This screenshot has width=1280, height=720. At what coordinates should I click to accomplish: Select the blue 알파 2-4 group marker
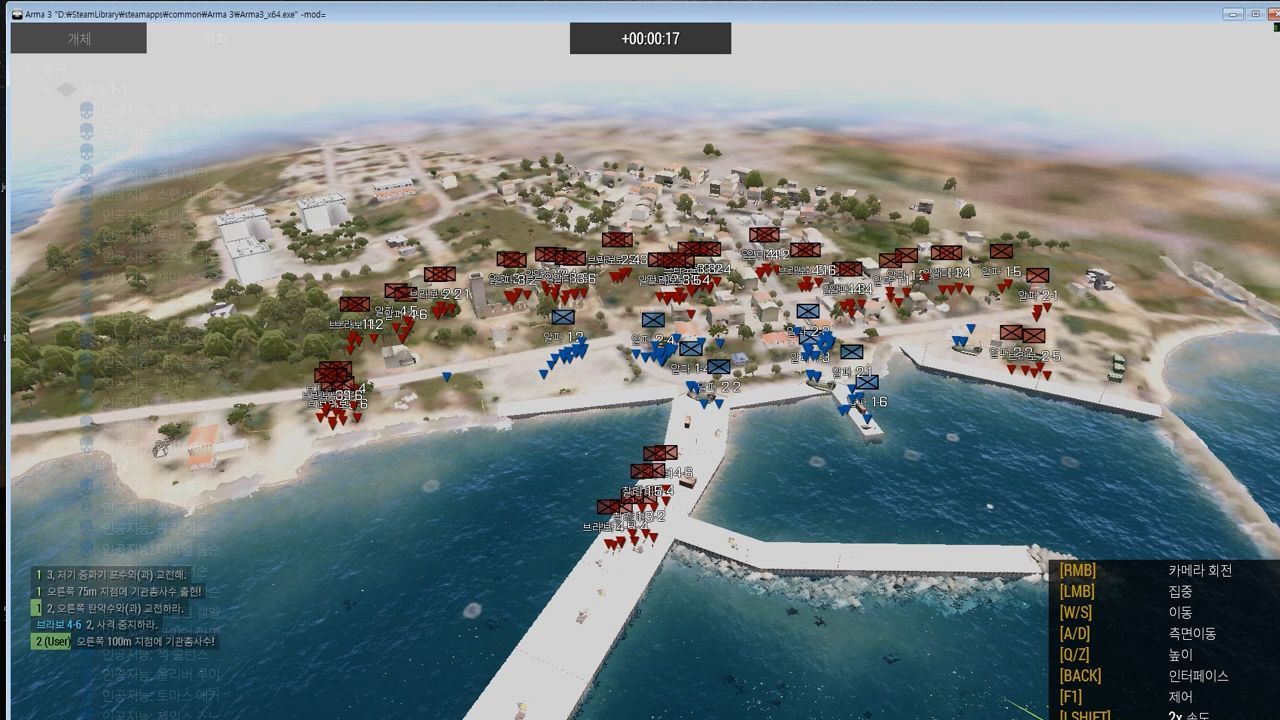[653, 320]
